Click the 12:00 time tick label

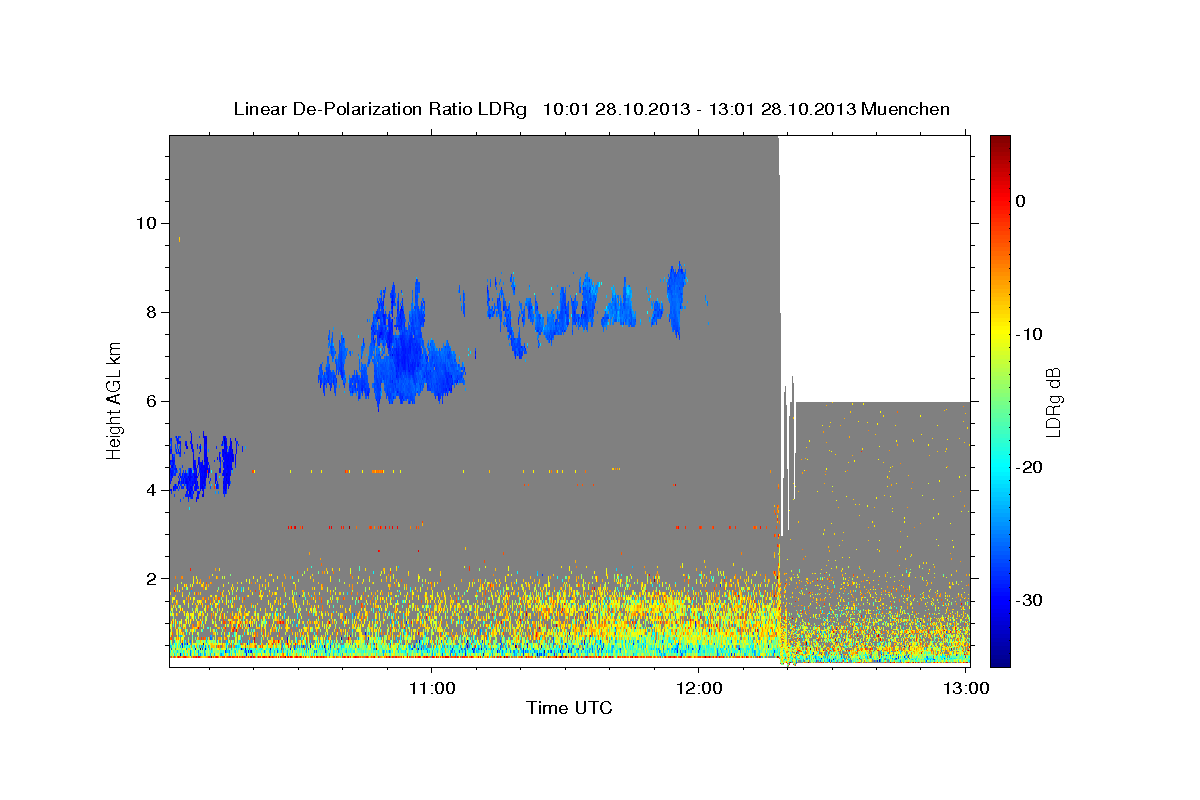699,688
